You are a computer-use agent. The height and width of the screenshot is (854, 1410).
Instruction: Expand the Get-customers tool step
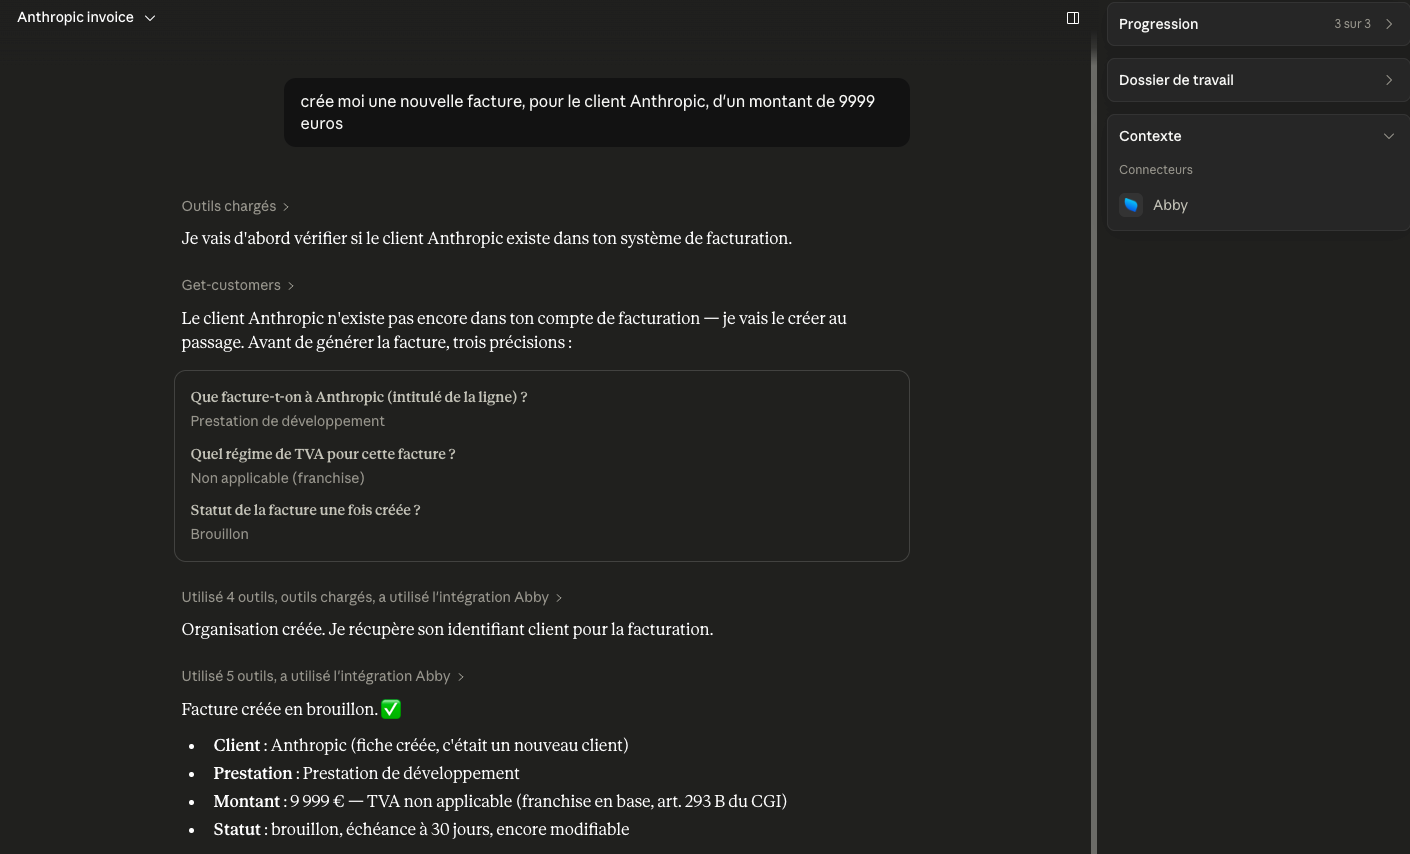click(237, 285)
